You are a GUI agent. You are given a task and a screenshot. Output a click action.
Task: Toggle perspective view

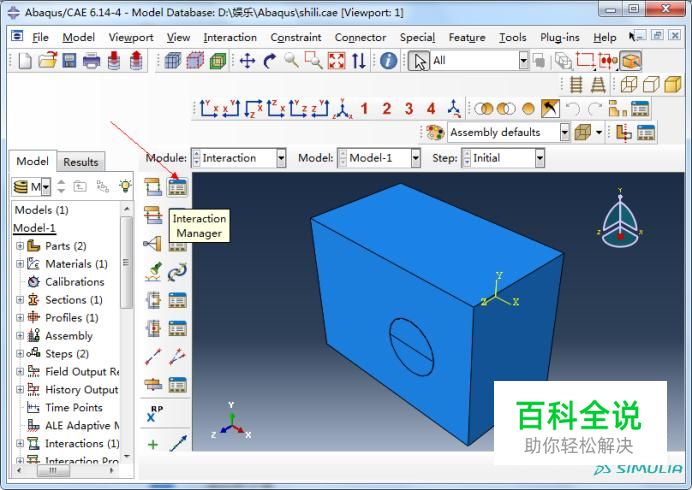(x=598, y=84)
